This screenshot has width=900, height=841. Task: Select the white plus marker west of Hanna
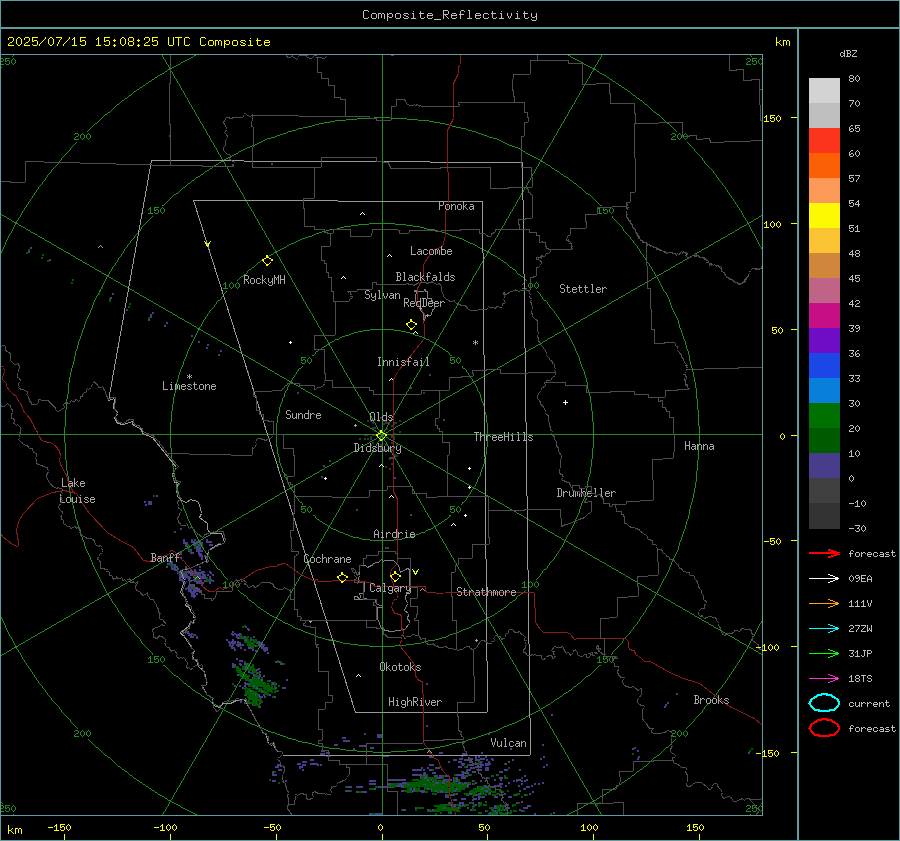(x=565, y=402)
